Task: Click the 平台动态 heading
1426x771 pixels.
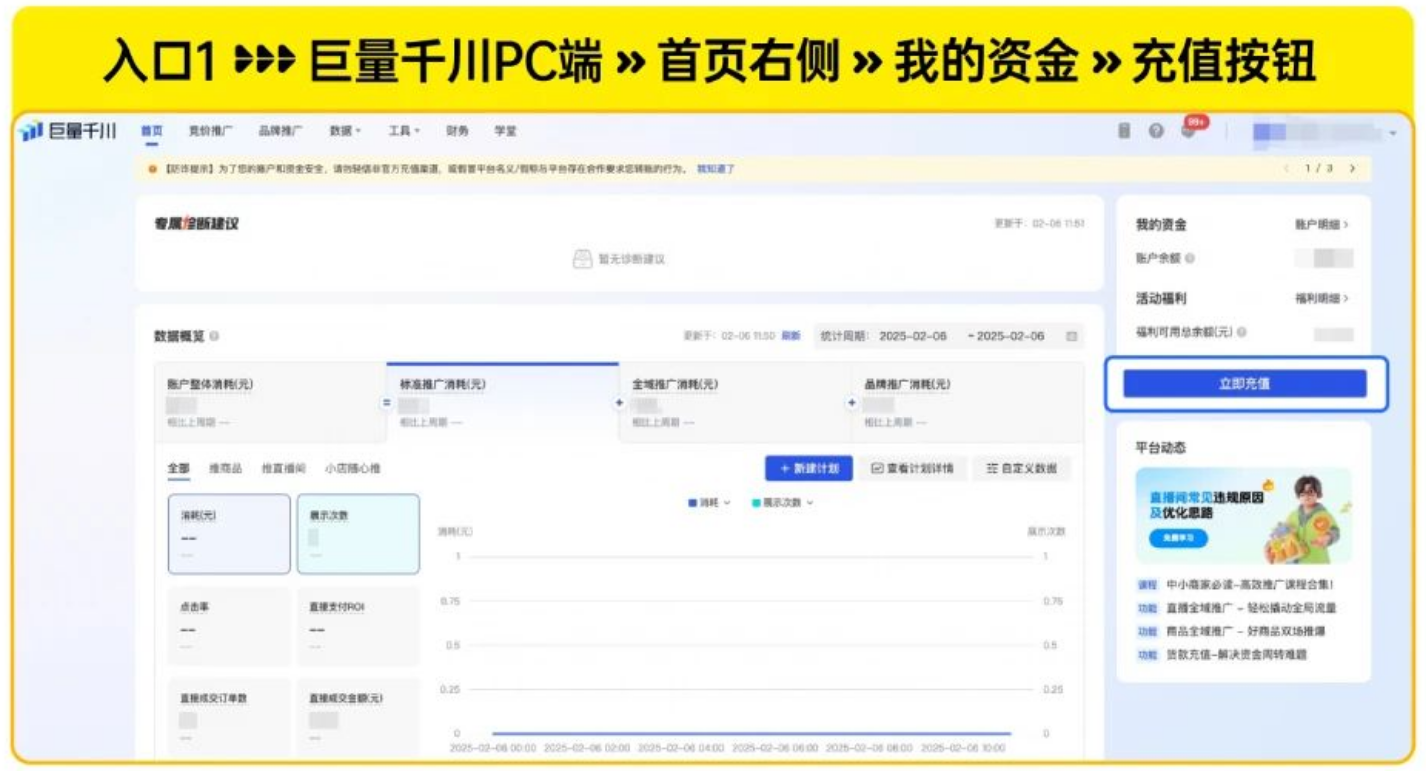Action: 1161,448
